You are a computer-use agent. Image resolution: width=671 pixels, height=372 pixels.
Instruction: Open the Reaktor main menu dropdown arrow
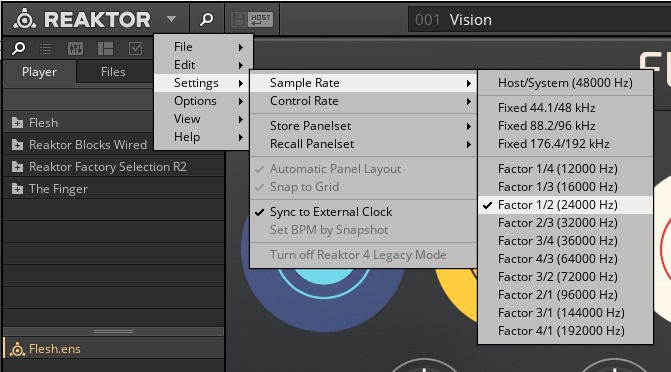172,19
